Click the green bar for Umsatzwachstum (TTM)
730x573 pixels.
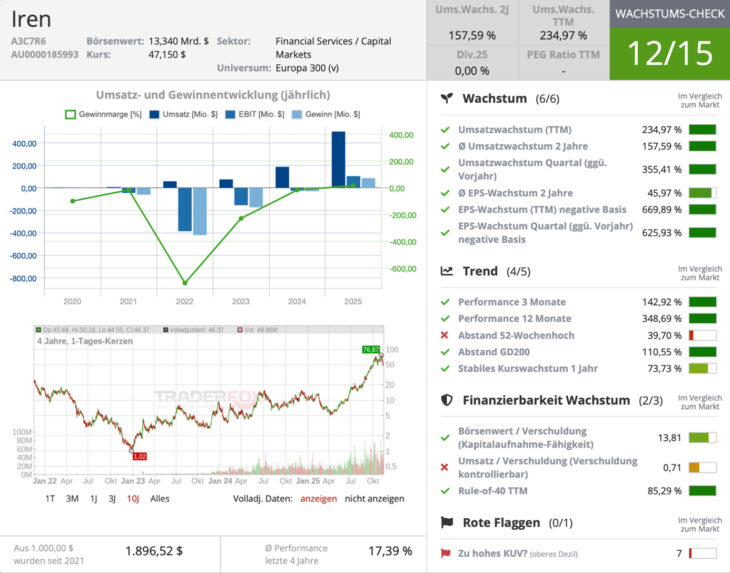tap(702, 130)
